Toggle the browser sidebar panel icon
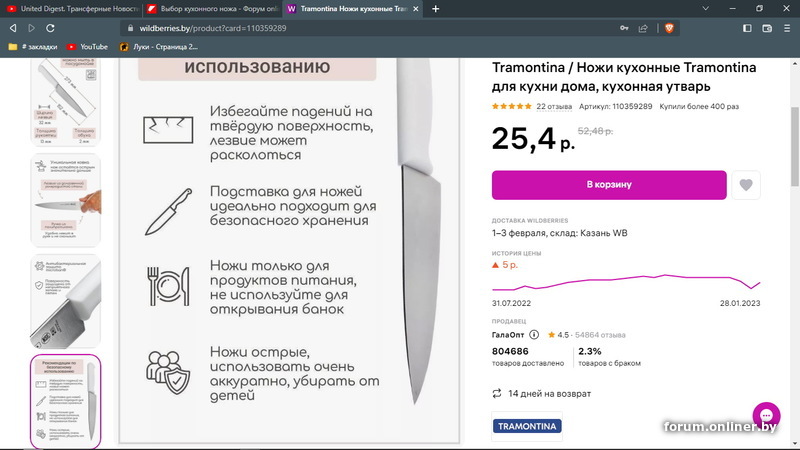800x450 pixels. [x=747, y=28]
